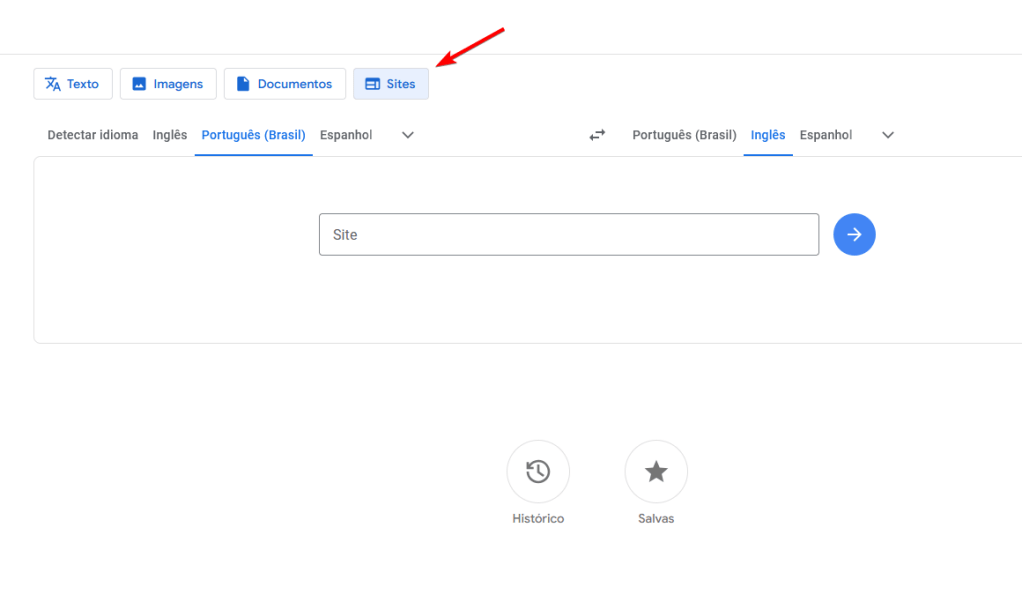Focus the Site URL input field

tap(568, 235)
